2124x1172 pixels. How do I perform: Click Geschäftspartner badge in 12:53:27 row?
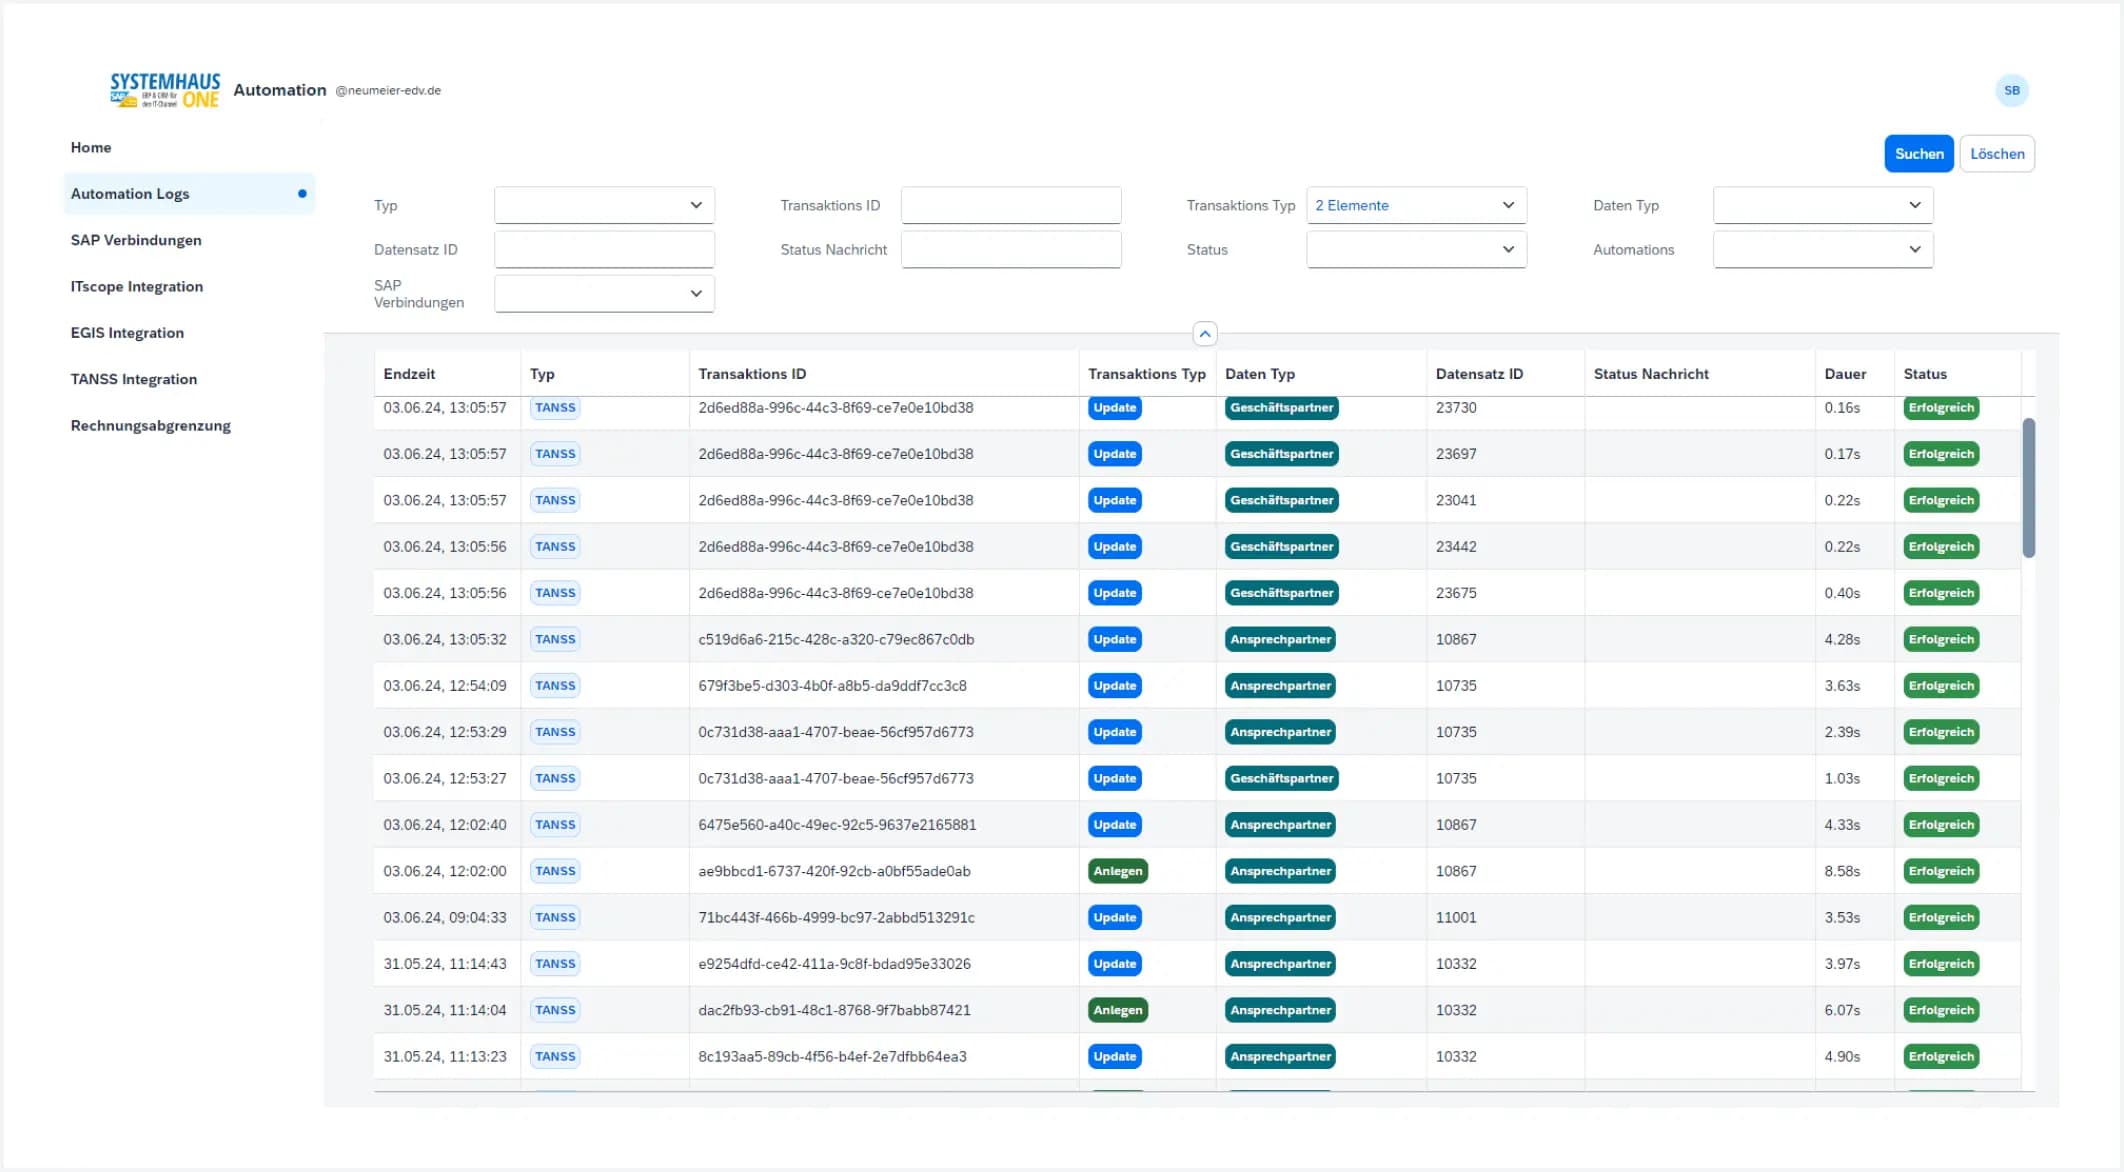1281,778
